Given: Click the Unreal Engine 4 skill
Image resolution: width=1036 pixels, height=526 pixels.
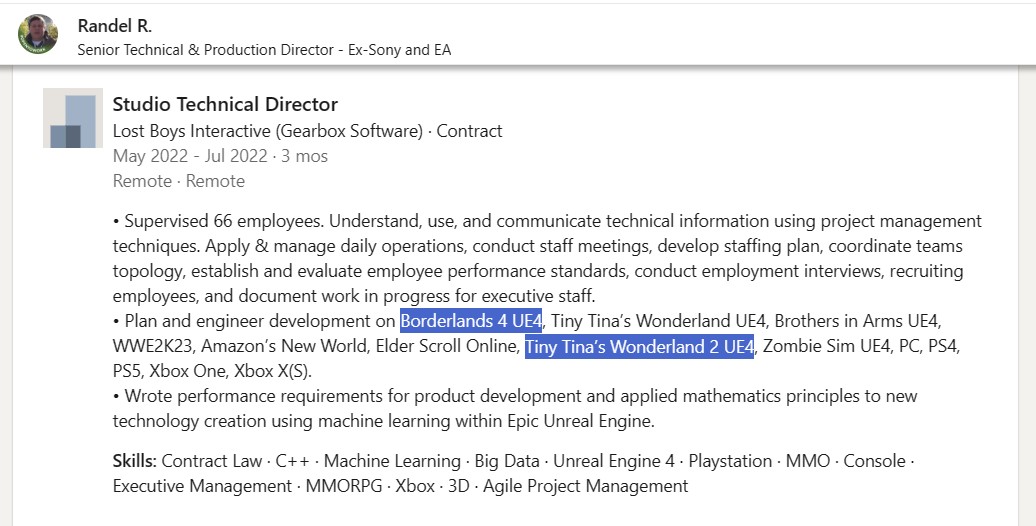Looking at the screenshot, I should 613,461.
